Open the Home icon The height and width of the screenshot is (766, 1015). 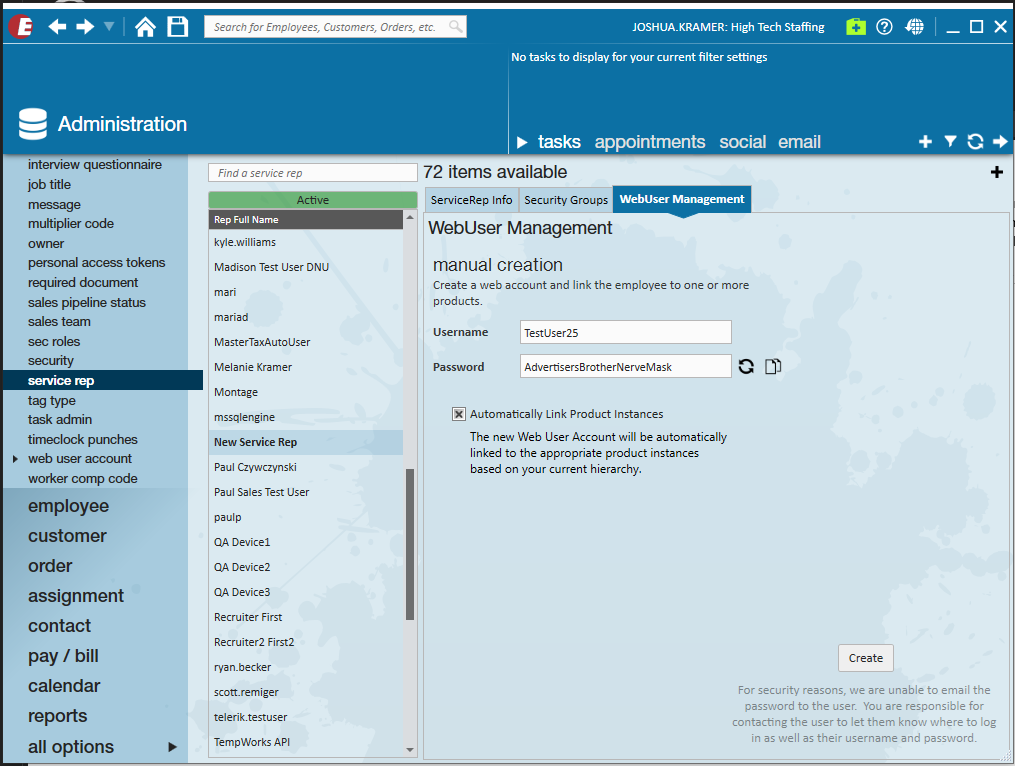(145, 27)
